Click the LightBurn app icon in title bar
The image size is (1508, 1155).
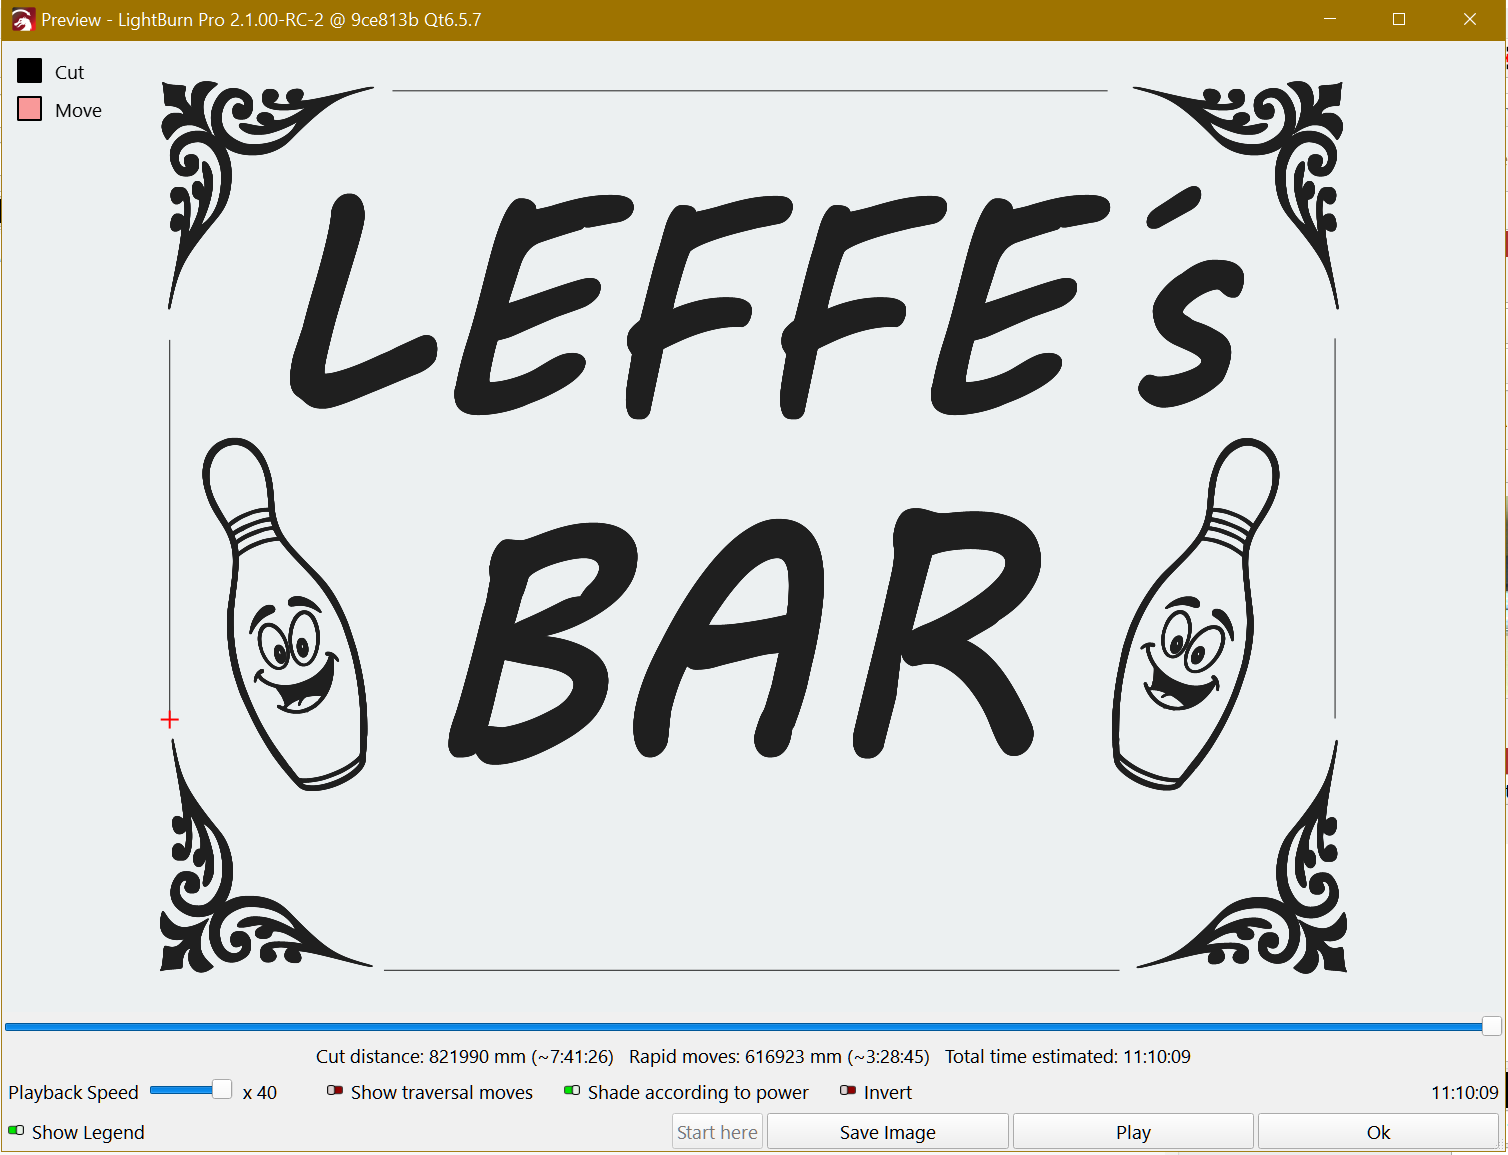(x=22, y=20)
